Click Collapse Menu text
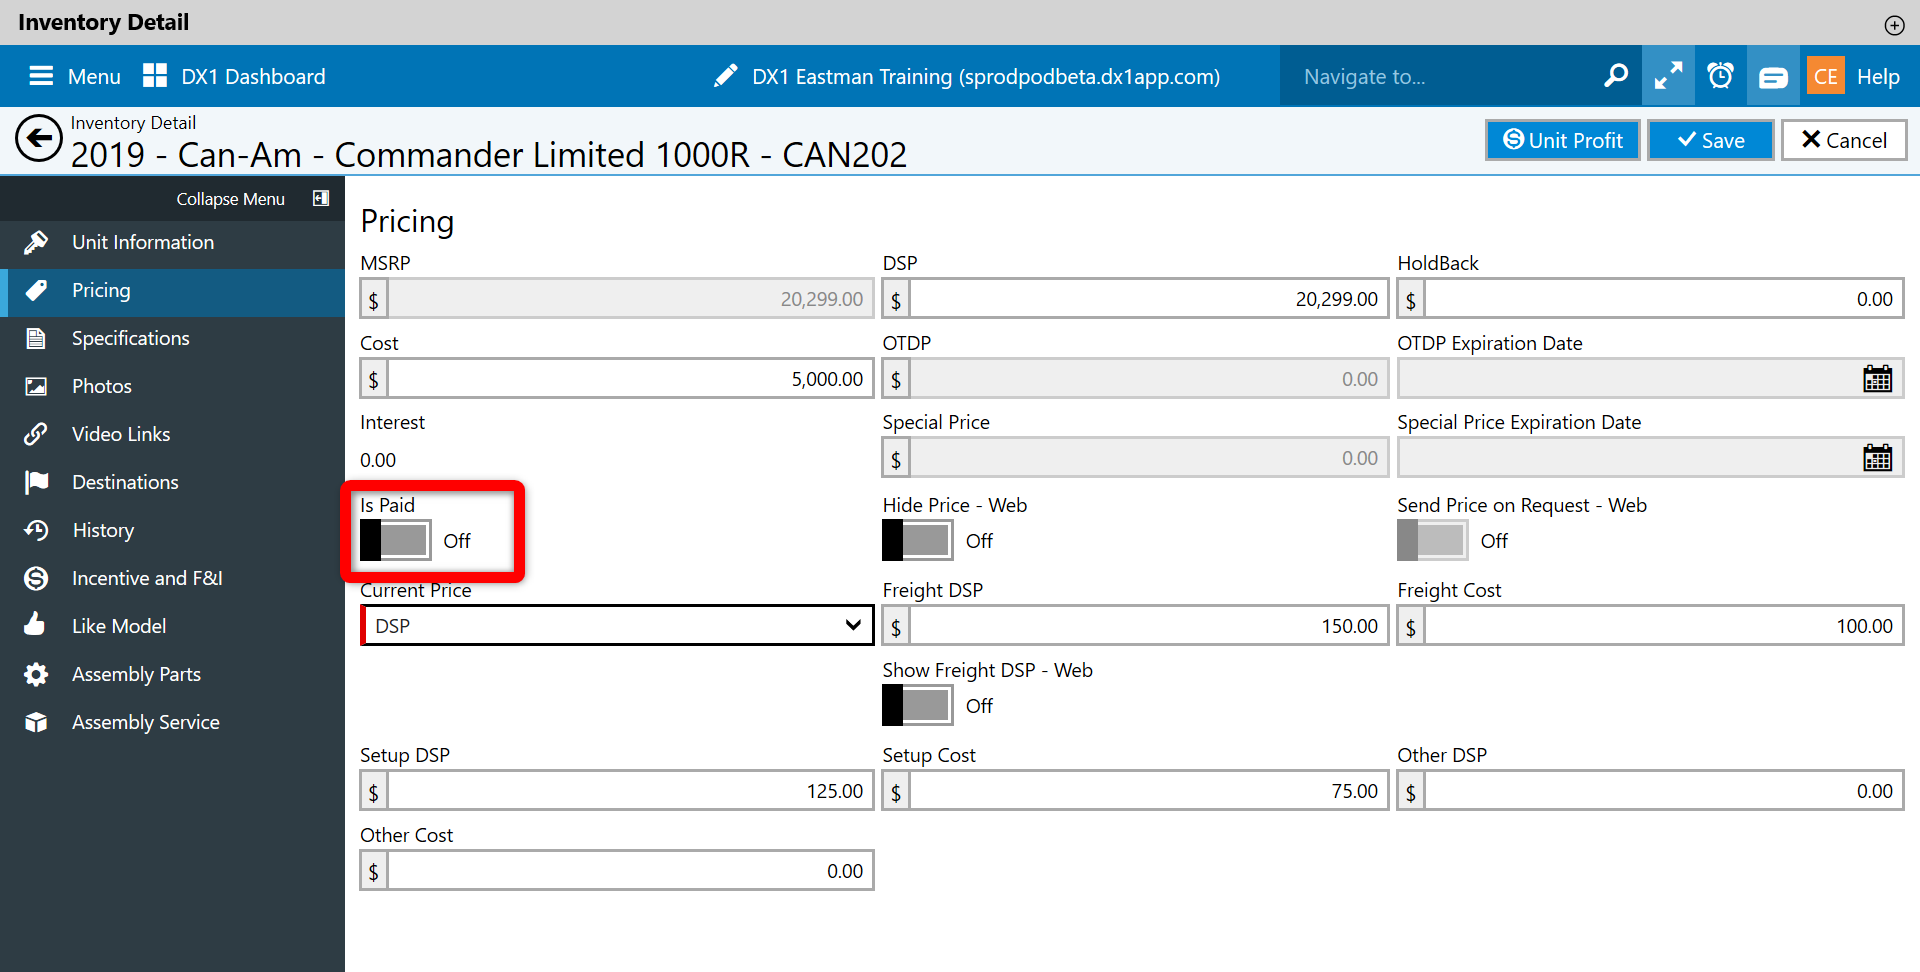Image resolution: width=1920 pixels, height=972 pixels. click(x=230, y=199)
